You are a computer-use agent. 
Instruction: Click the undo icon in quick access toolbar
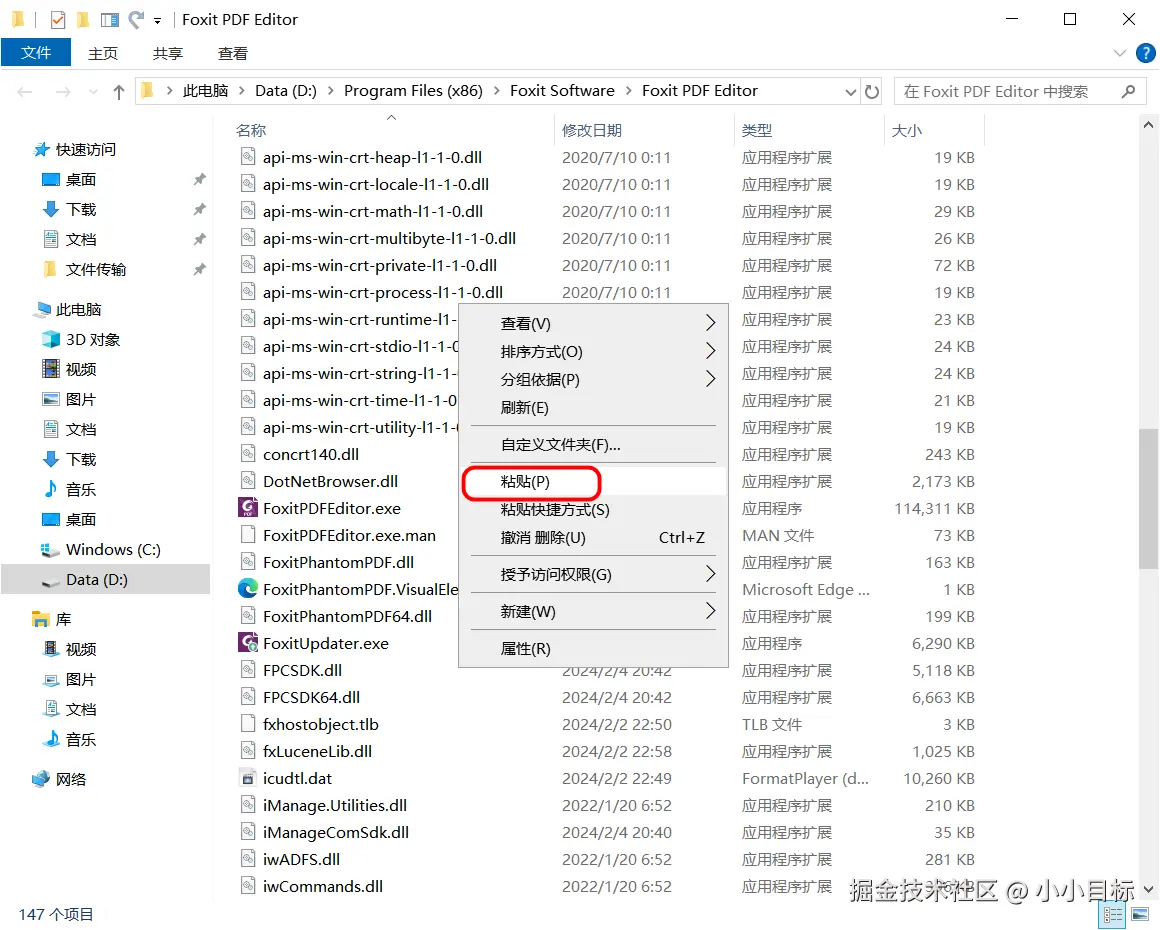136,19
